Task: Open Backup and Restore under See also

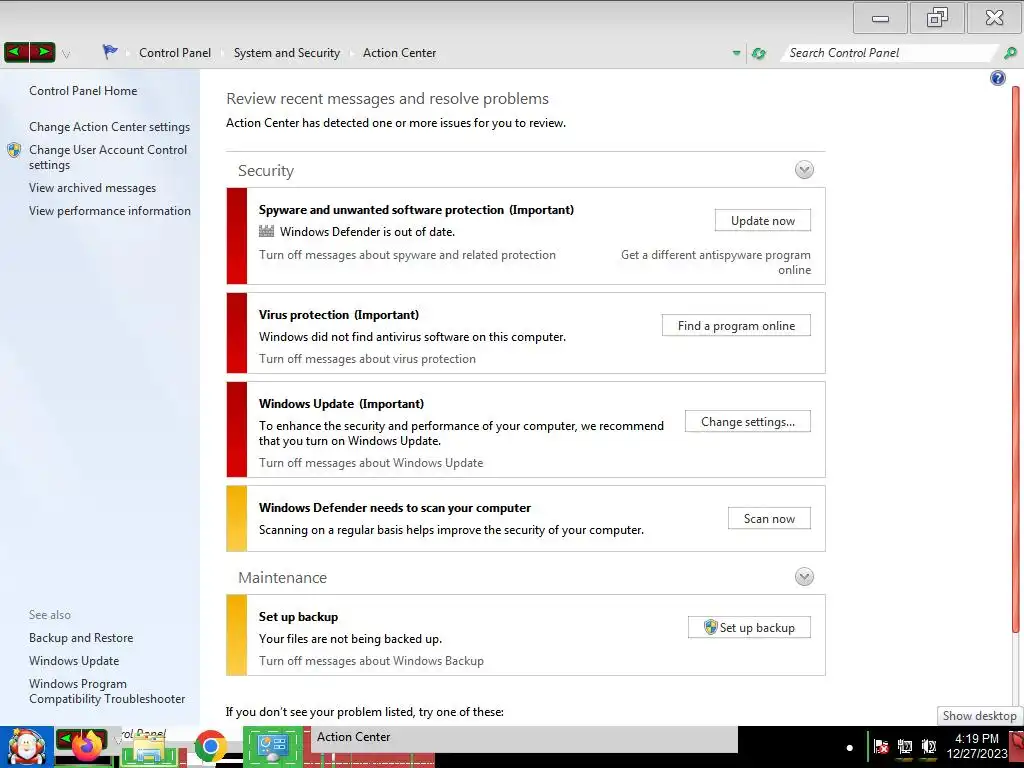Action: click(x=81, y=638)
